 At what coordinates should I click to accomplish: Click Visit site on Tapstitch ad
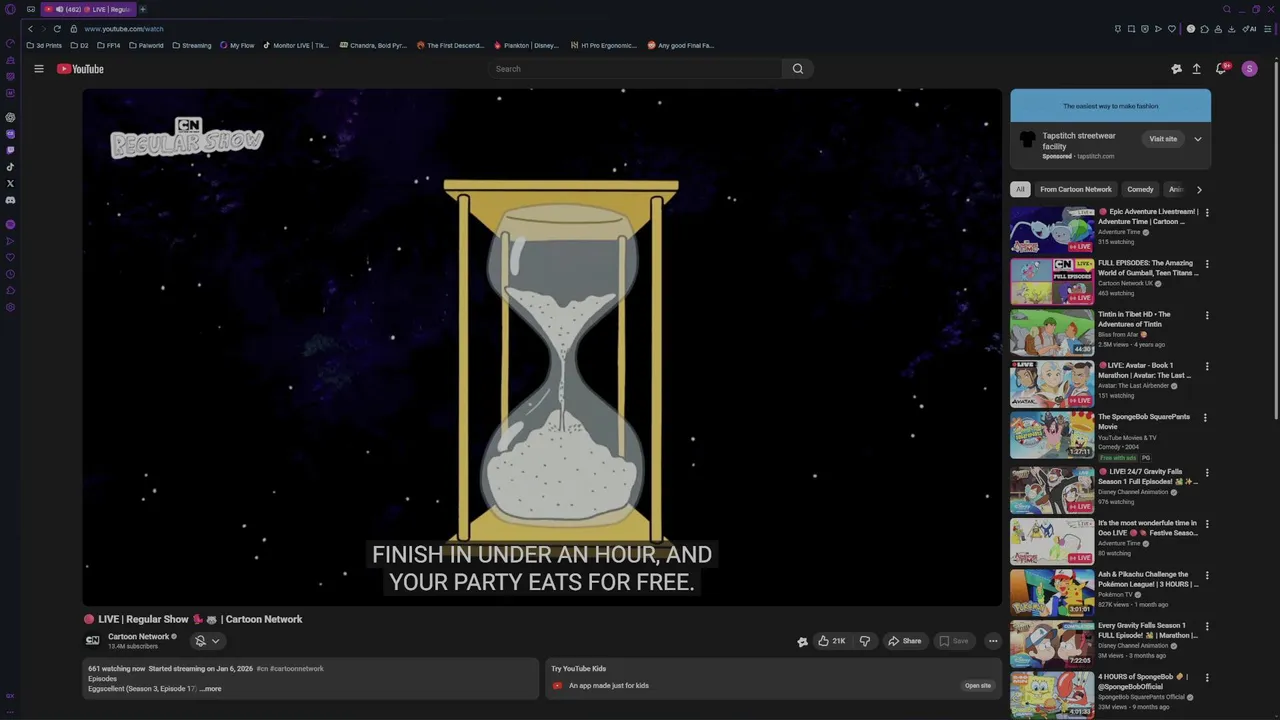1163,139
